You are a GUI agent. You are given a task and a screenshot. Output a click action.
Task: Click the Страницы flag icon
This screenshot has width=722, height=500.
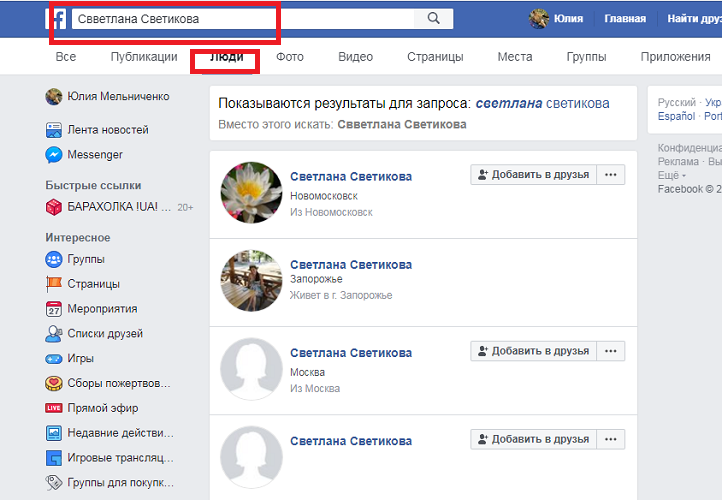click(x=54, y=284)
